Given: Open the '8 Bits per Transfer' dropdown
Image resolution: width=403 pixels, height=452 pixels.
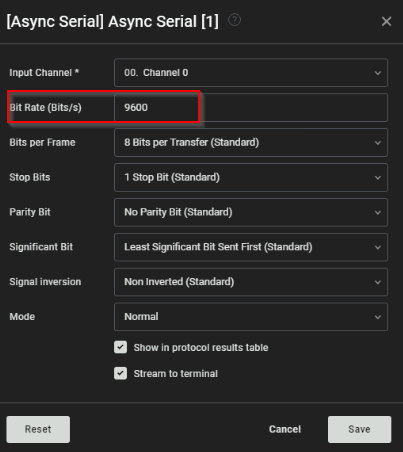Looking at the screenshot, I should coord(251,143).
